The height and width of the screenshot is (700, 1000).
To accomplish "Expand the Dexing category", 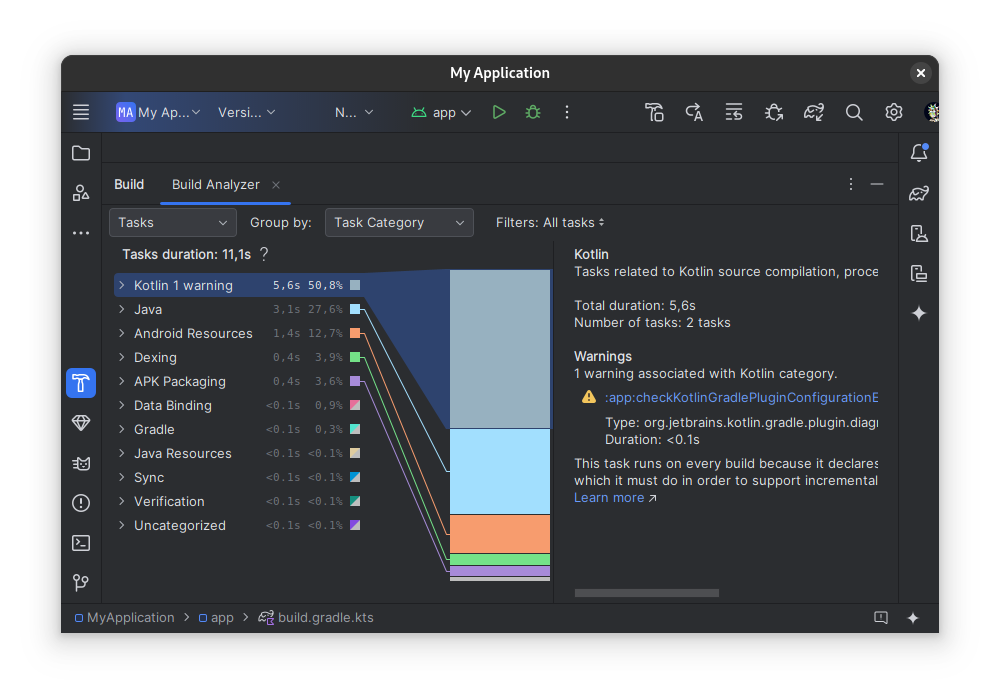I will click(x=121, y=357).
